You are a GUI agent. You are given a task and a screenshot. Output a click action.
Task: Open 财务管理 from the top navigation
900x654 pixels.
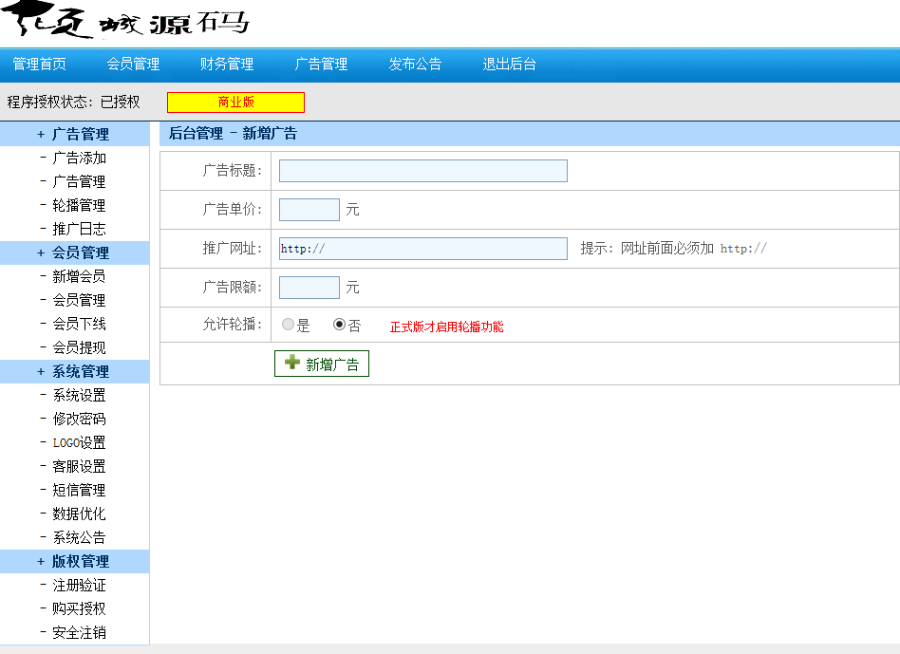(227, 63)
